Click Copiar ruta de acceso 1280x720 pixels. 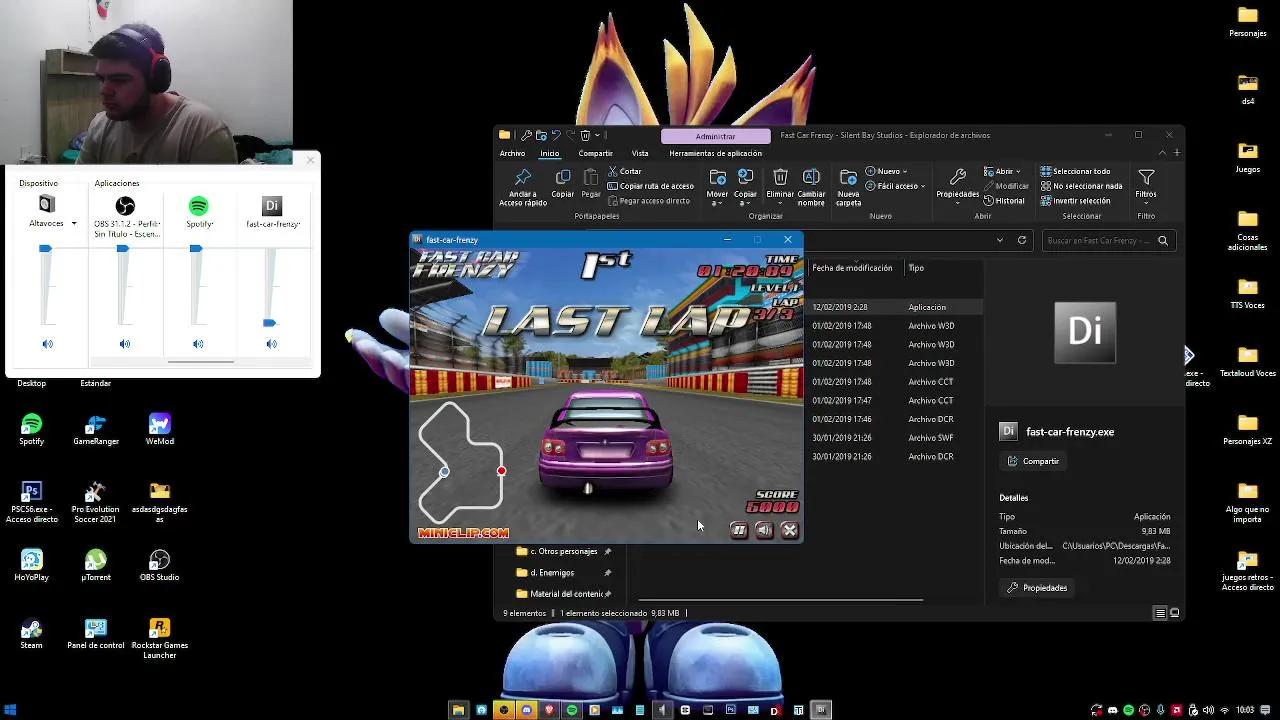tap(649, 186)
